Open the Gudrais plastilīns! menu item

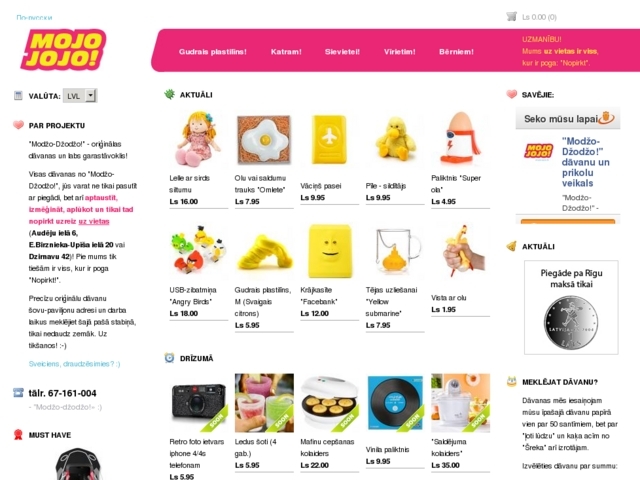pos(213,52)
